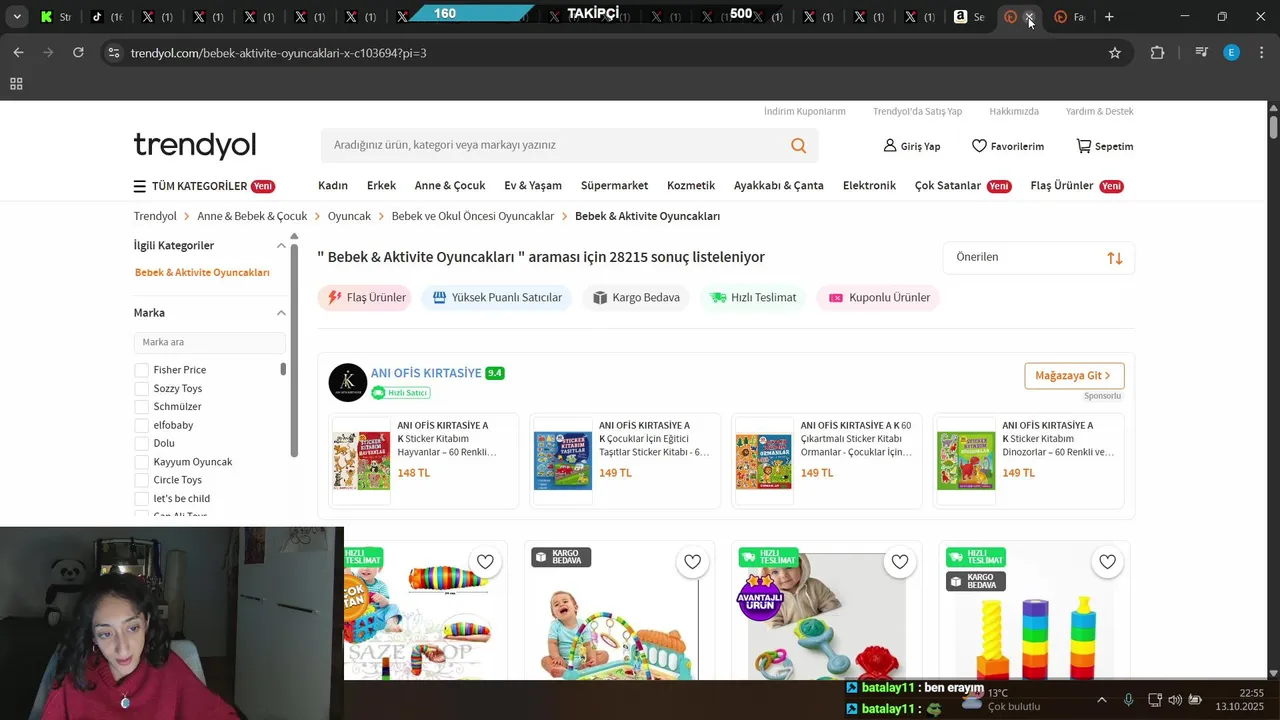Check the Fisher Price brand filter

tap(142, 371)
